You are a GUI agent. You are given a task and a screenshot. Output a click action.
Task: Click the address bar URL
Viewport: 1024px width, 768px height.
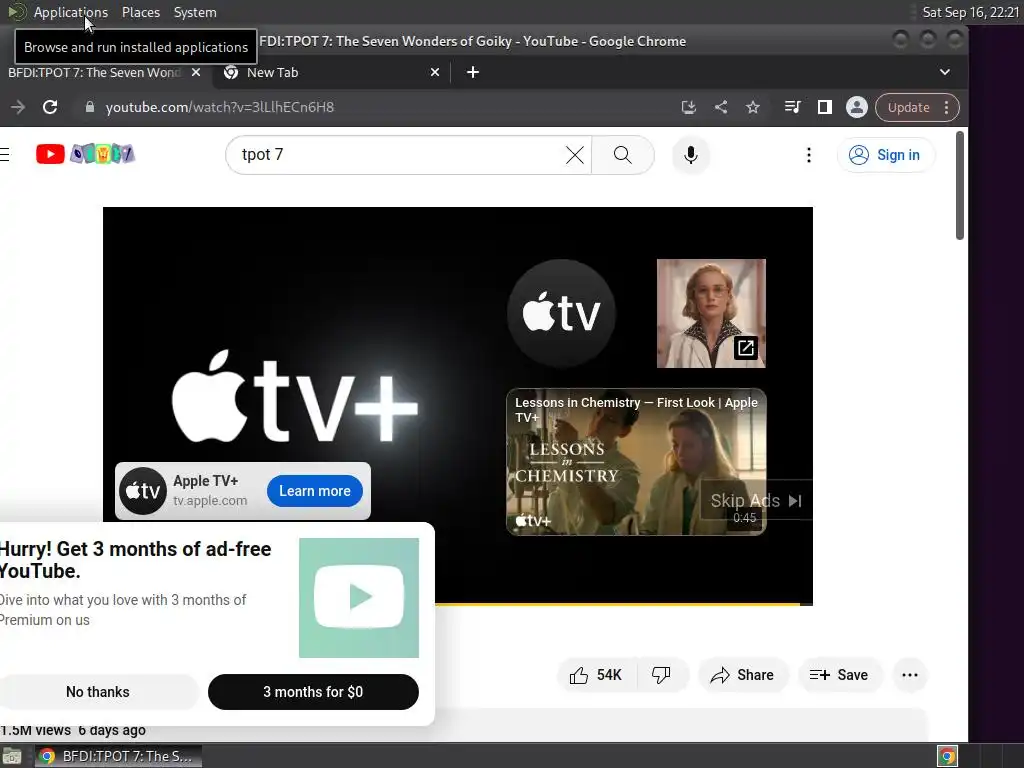pyautogui.click(x=219, y=107)
